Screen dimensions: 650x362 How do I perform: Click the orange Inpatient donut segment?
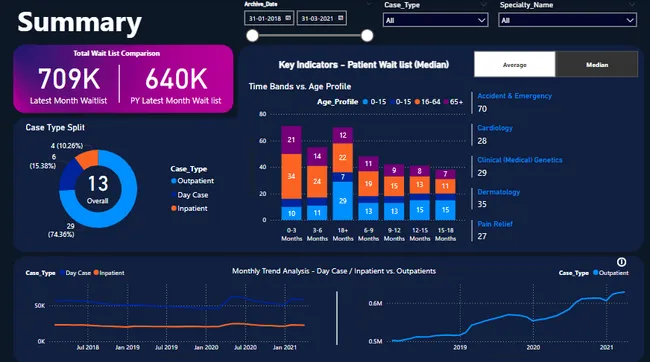[89, 159]
